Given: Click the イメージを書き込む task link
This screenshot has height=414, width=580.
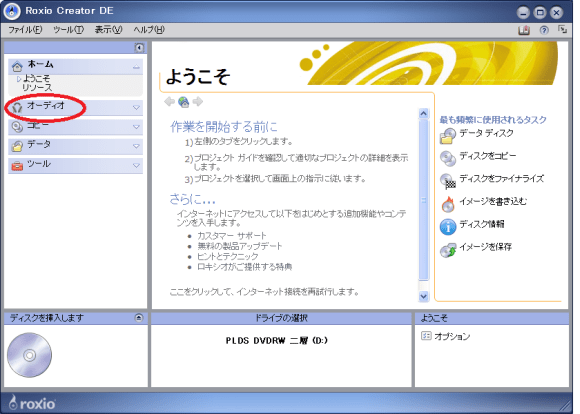Looking at the screenshot, I should tap(493, 201).
